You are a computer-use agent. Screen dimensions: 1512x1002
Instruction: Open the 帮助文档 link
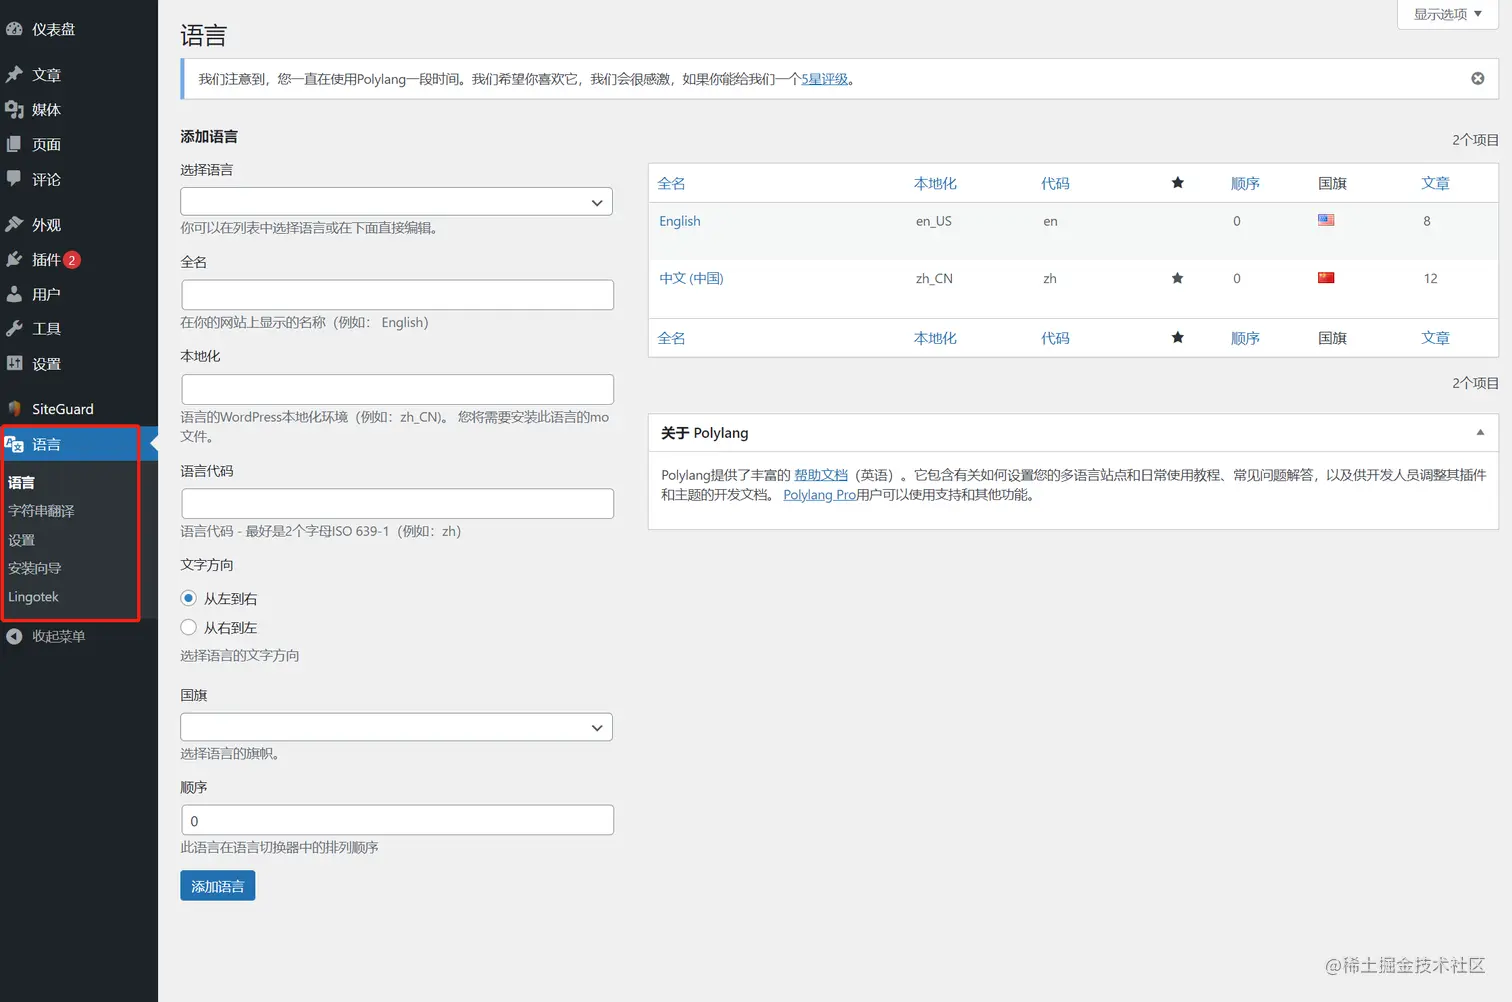[x=821, y=475]
